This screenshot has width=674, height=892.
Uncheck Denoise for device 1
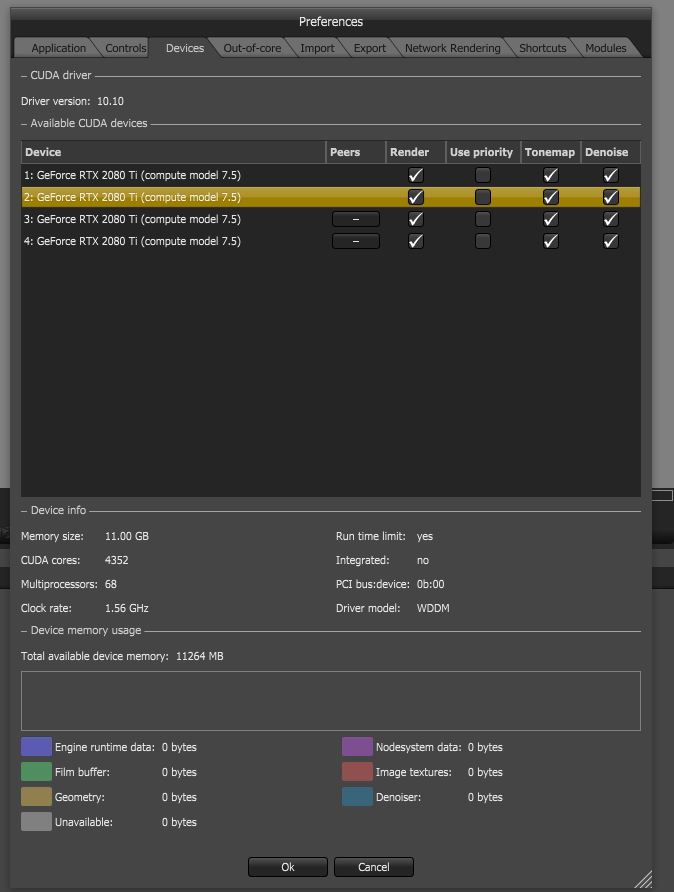[610, 175]
